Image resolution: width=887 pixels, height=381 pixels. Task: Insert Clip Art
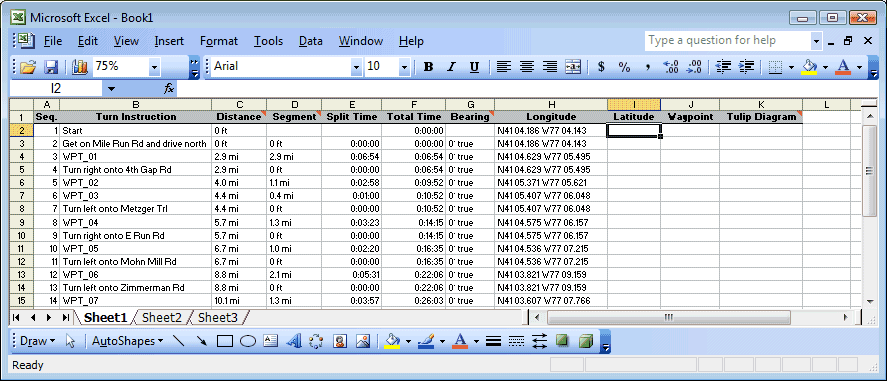click(x=340, y=341)
